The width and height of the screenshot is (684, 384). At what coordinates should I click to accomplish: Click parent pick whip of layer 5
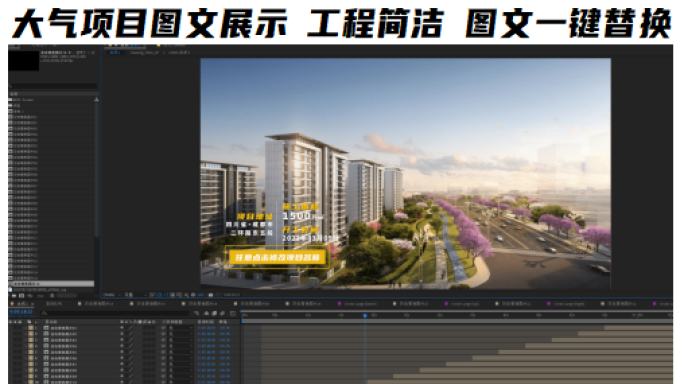(163, 352)
